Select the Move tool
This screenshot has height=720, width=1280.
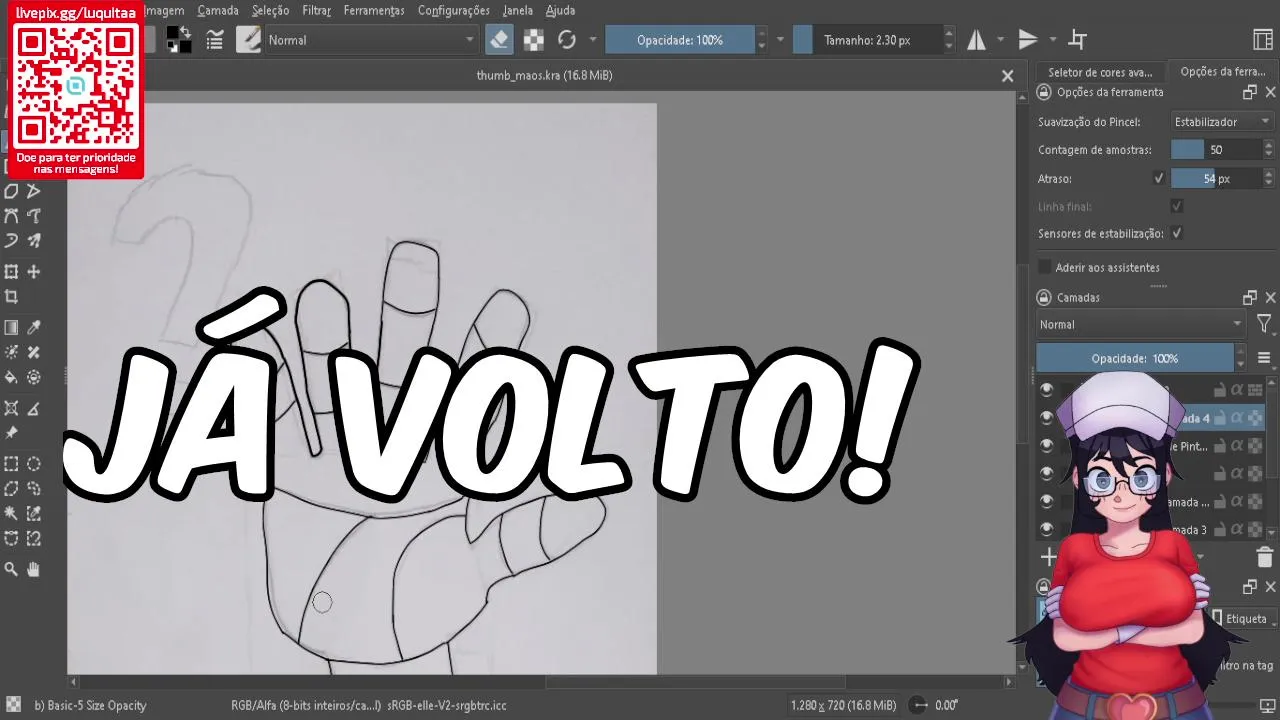pos(34,272)
